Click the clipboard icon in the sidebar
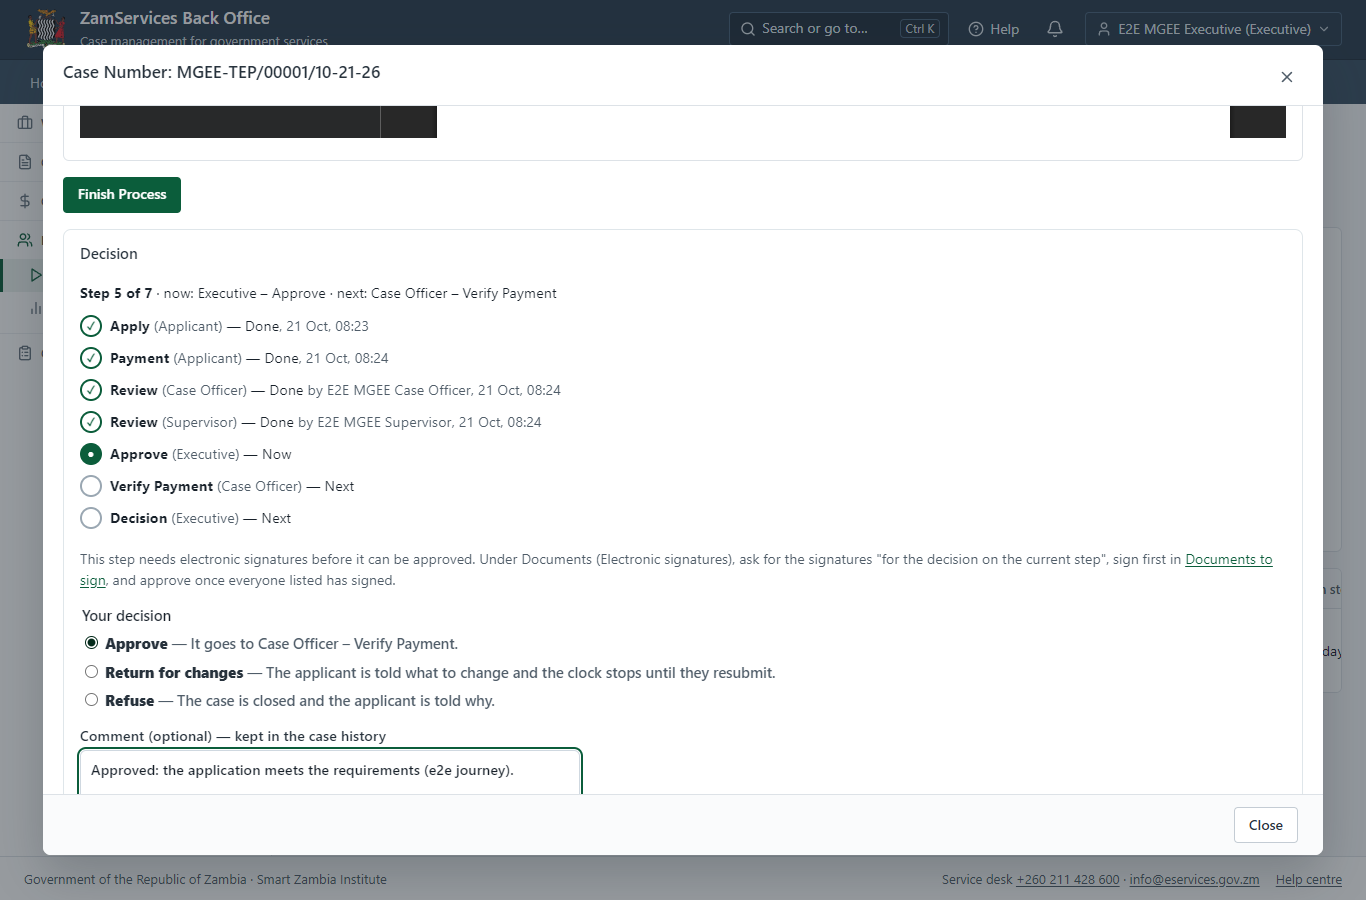The height and width of the screenshot is (900, 1366). coord(25,353)
